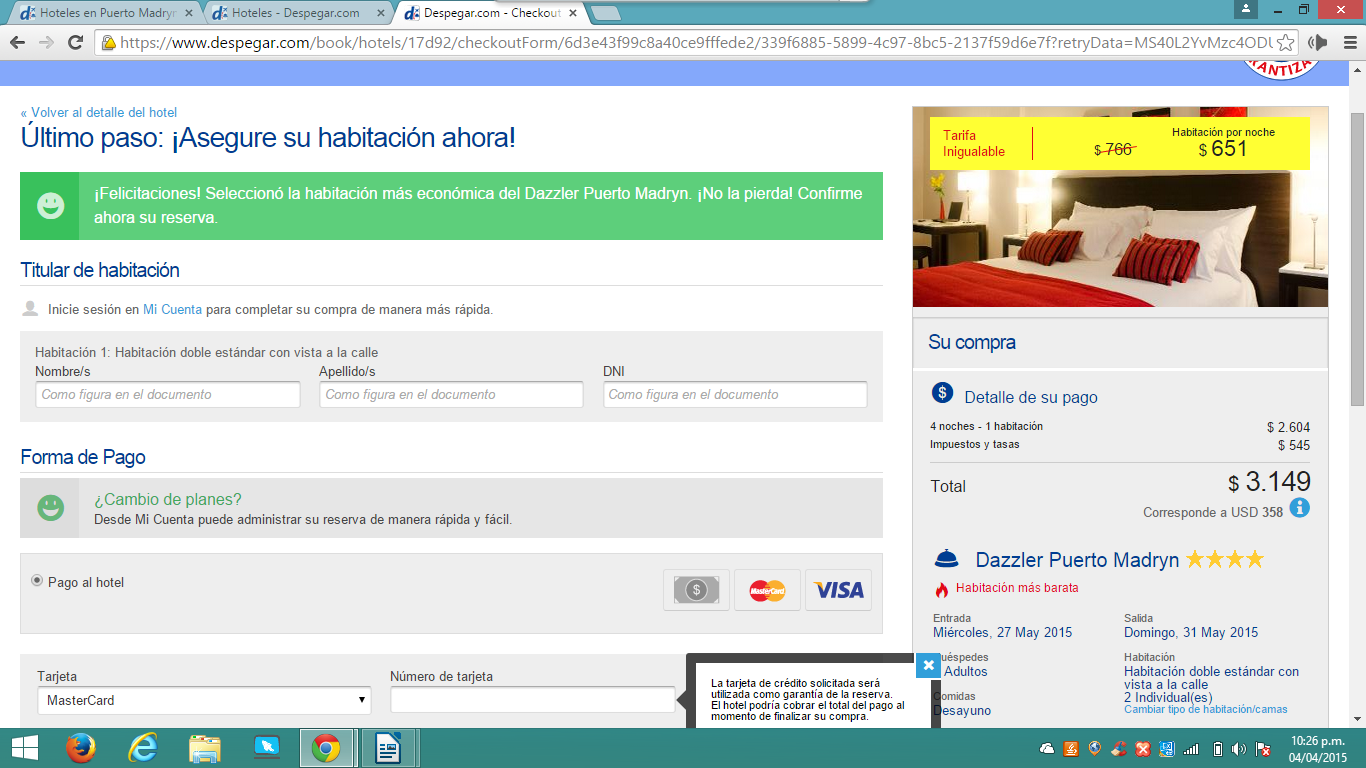
Task: Close the credit card tooltip popup
Action: (x=928, y=665)
